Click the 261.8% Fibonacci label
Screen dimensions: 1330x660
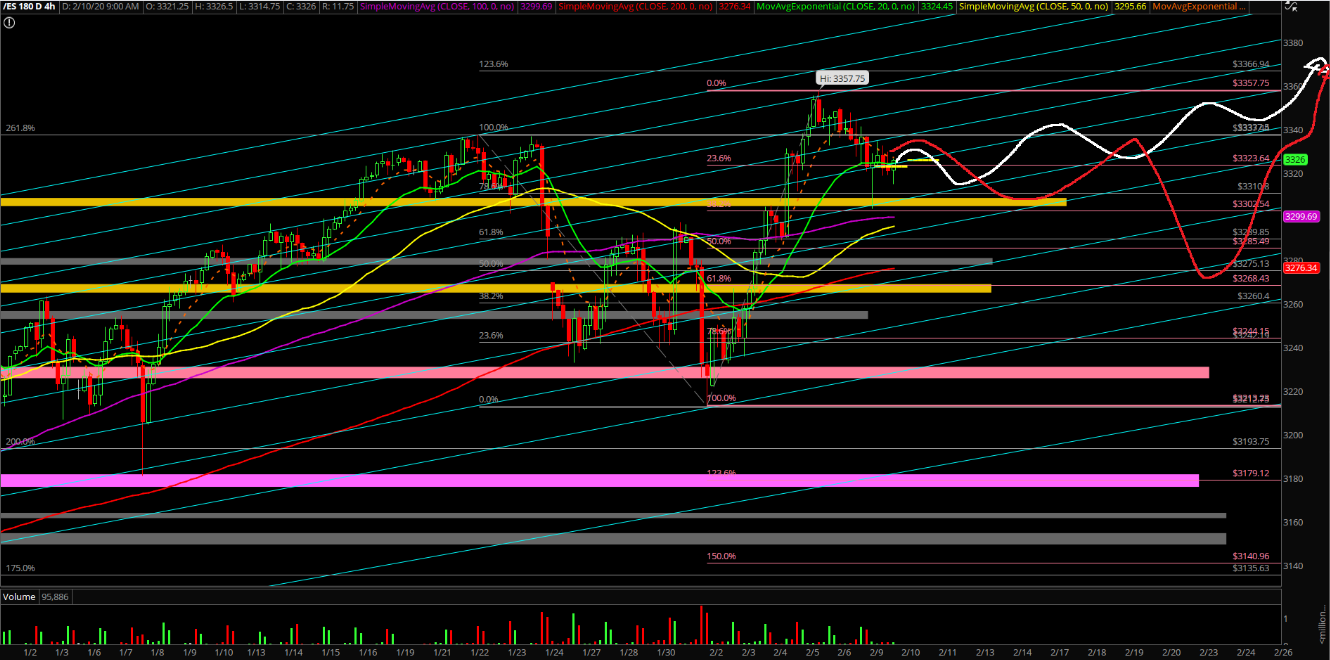(x=20, y=128)
